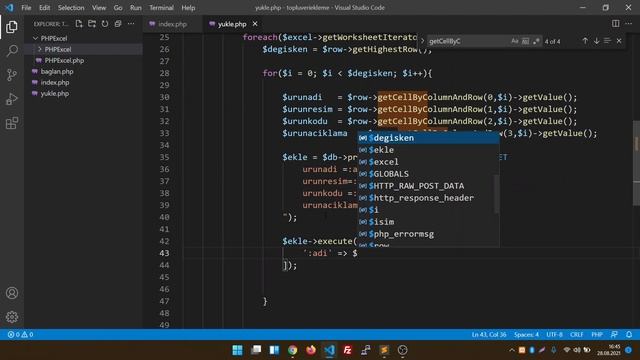Open the File menu
Viewport: 640px width, 360px height.
tap(26, 8)
